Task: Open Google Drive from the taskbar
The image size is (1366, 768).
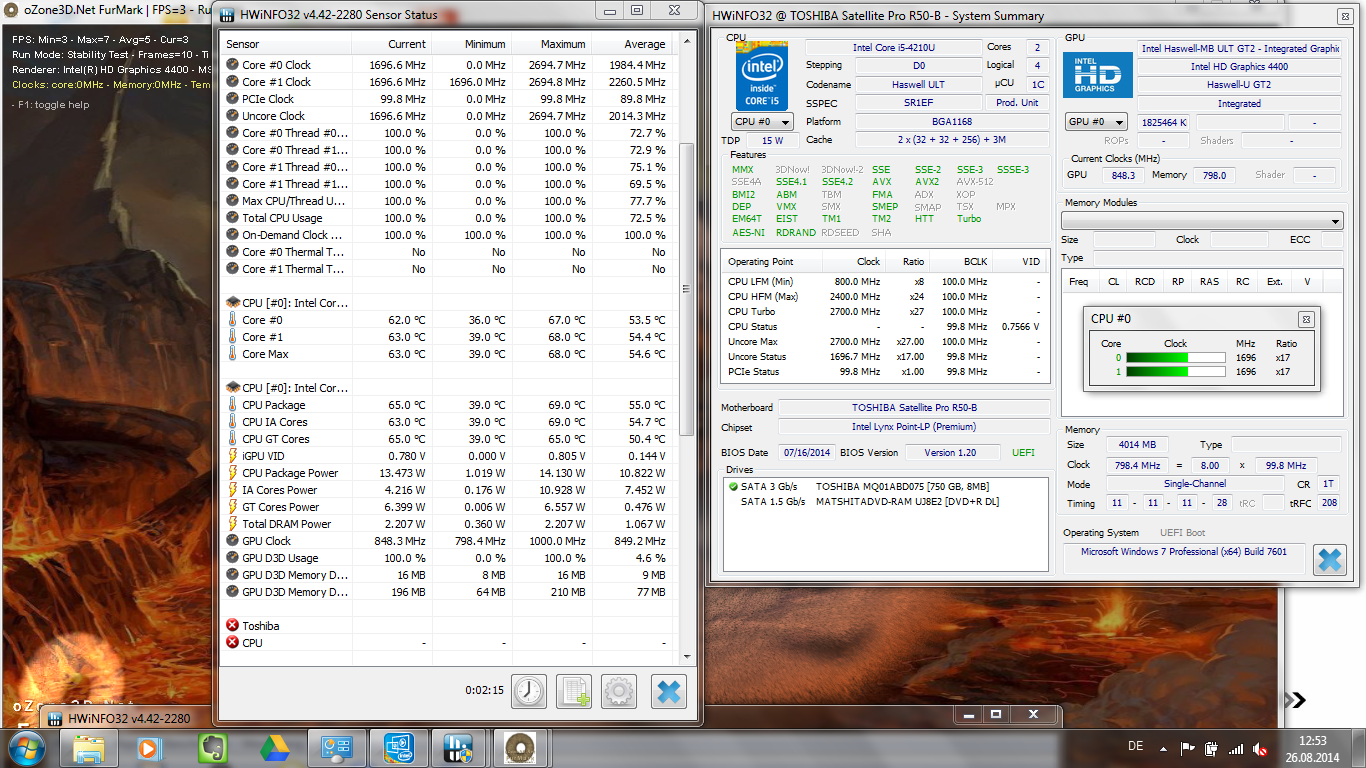Action: click(x=273, y=748)
